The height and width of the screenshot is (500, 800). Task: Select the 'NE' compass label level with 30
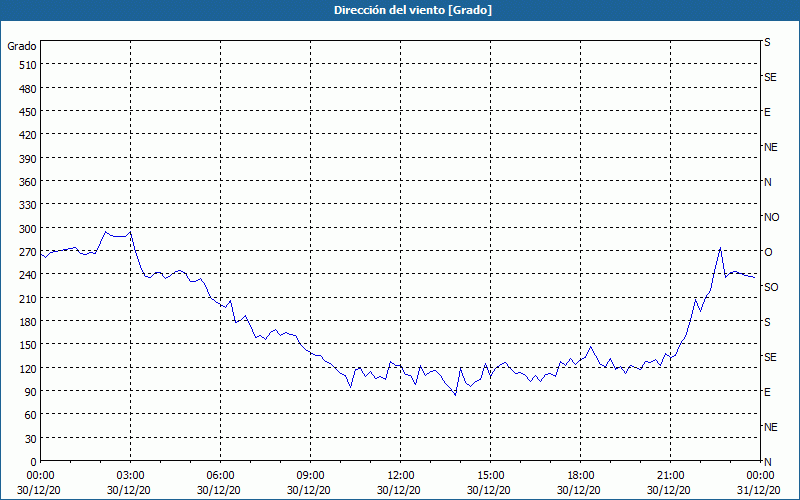pyautogui.click(x=771, y=427)
